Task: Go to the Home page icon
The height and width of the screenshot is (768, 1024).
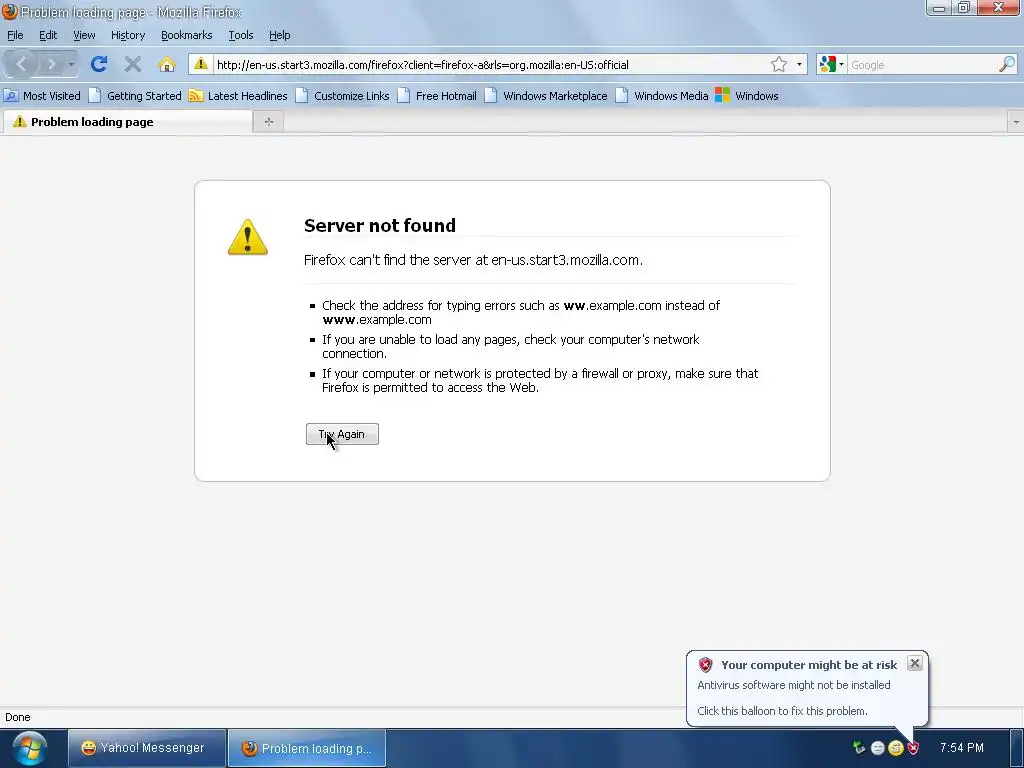Action: point(167,64)
